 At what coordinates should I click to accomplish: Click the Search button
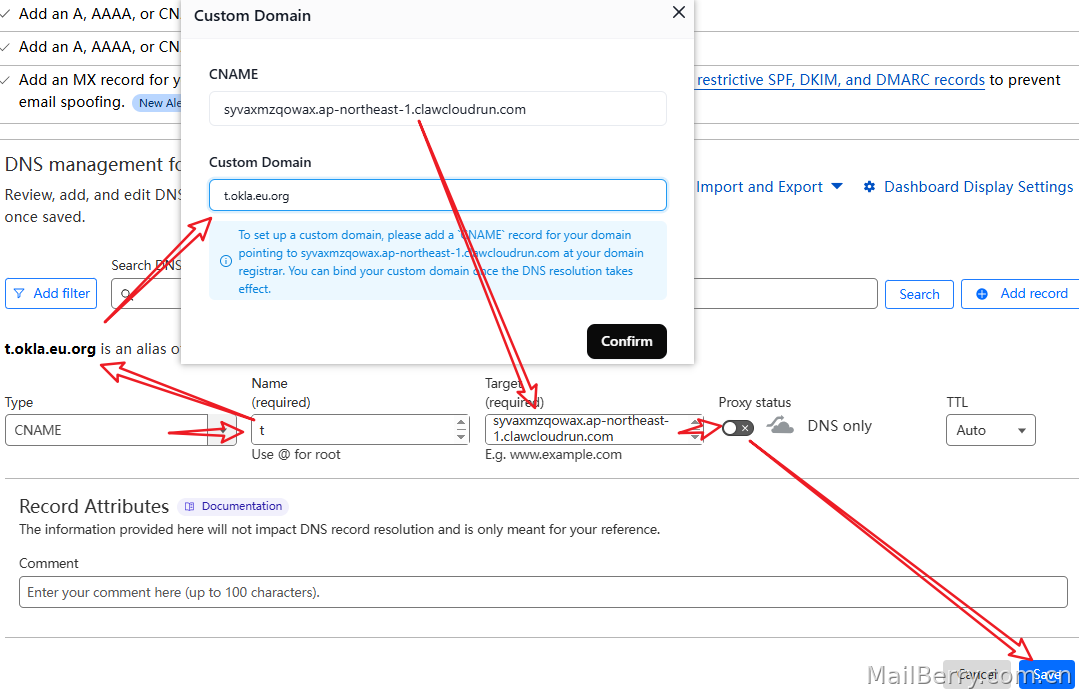point(919,294)
